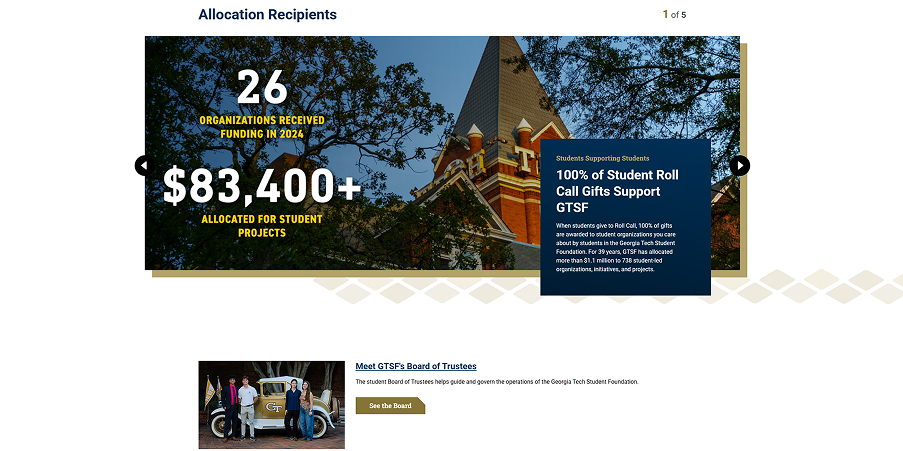Advance to the next carousel slide arrow
This screenshot has height=451, width=903.
(740, 166)
